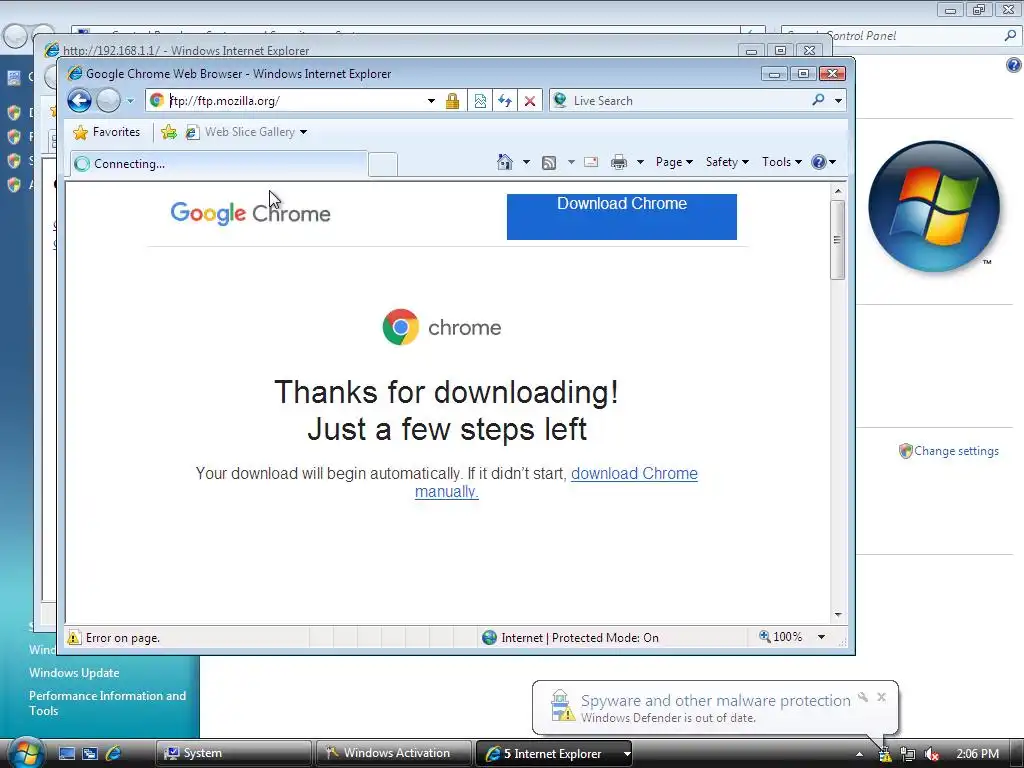Viewport: 1024px width, 768px height.
Task: Click the chrome logo in page center
Action: [441, 327]
